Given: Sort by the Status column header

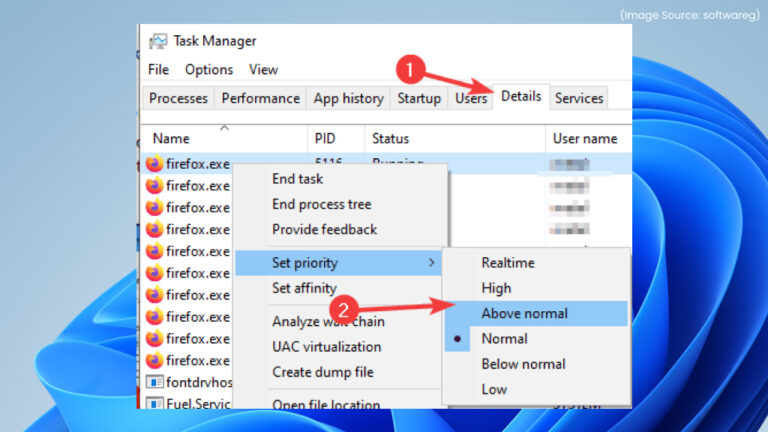Looking at the screenshot, I should point(455,139).
